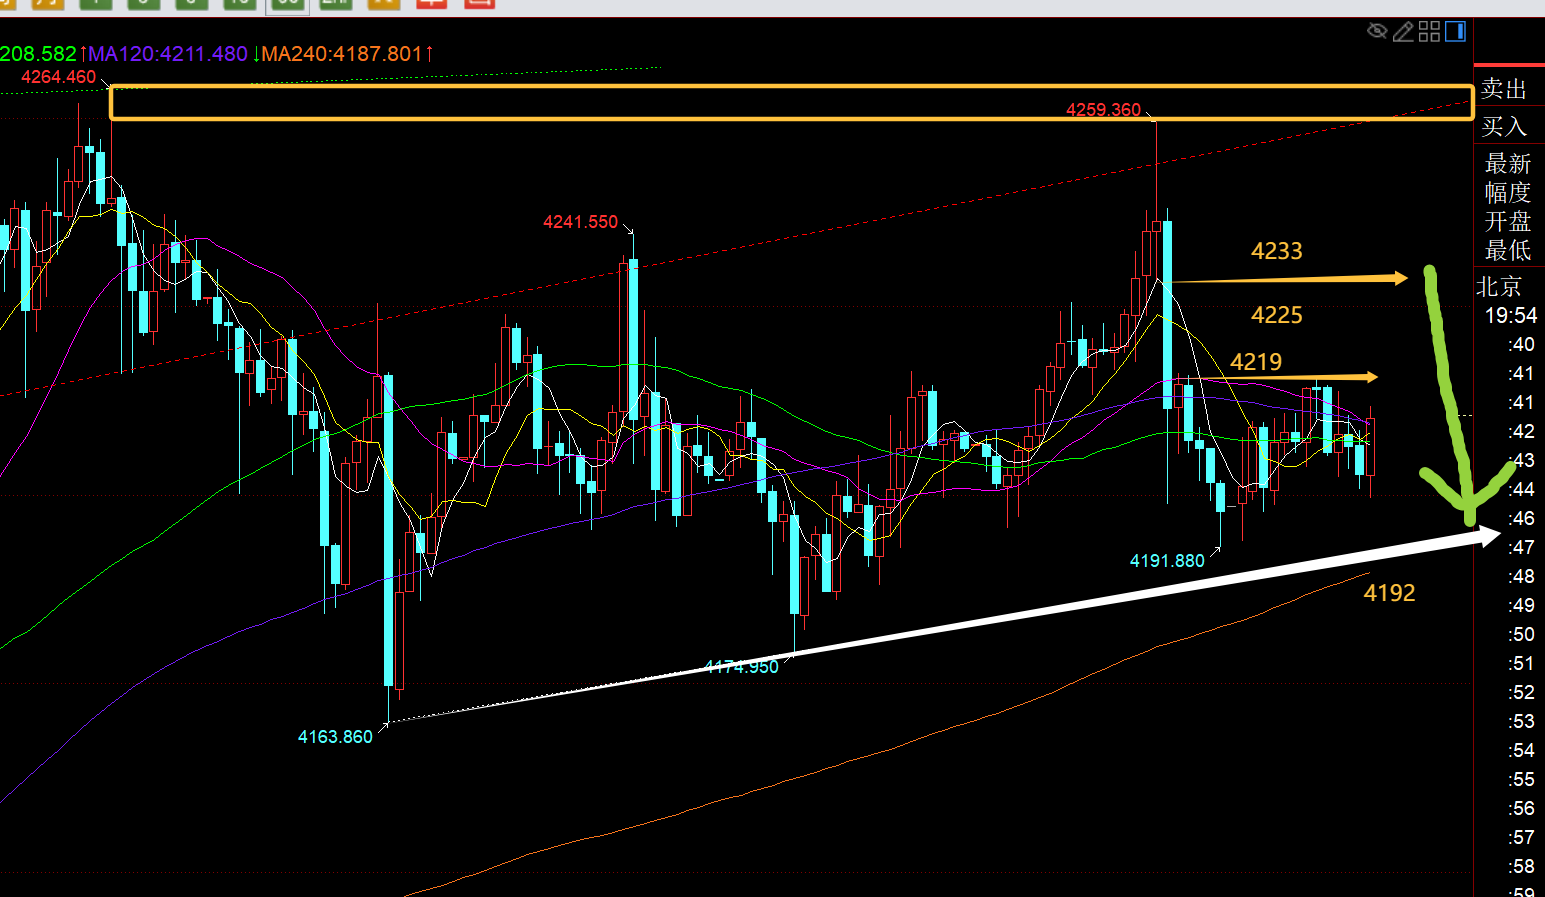Select the 最新 latest price label

[1507, 163]
